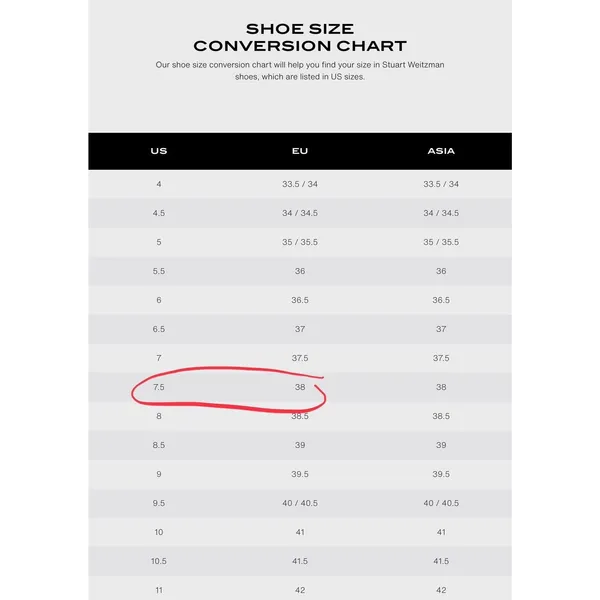Select EU 33.5 / 34 cell

(x=300, y=184)
